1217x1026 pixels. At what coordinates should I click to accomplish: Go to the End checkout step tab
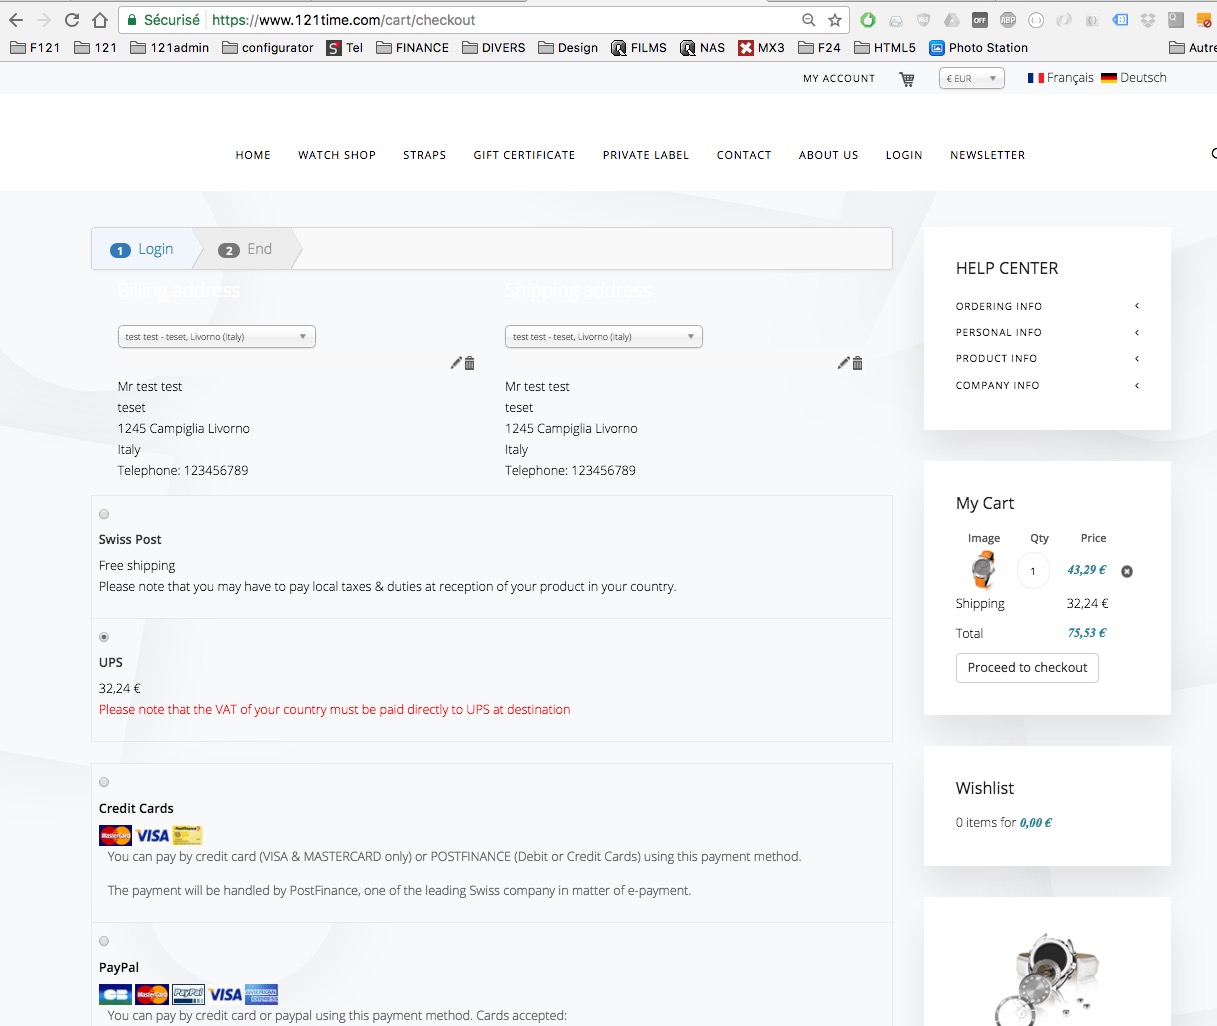click(246, 249)
